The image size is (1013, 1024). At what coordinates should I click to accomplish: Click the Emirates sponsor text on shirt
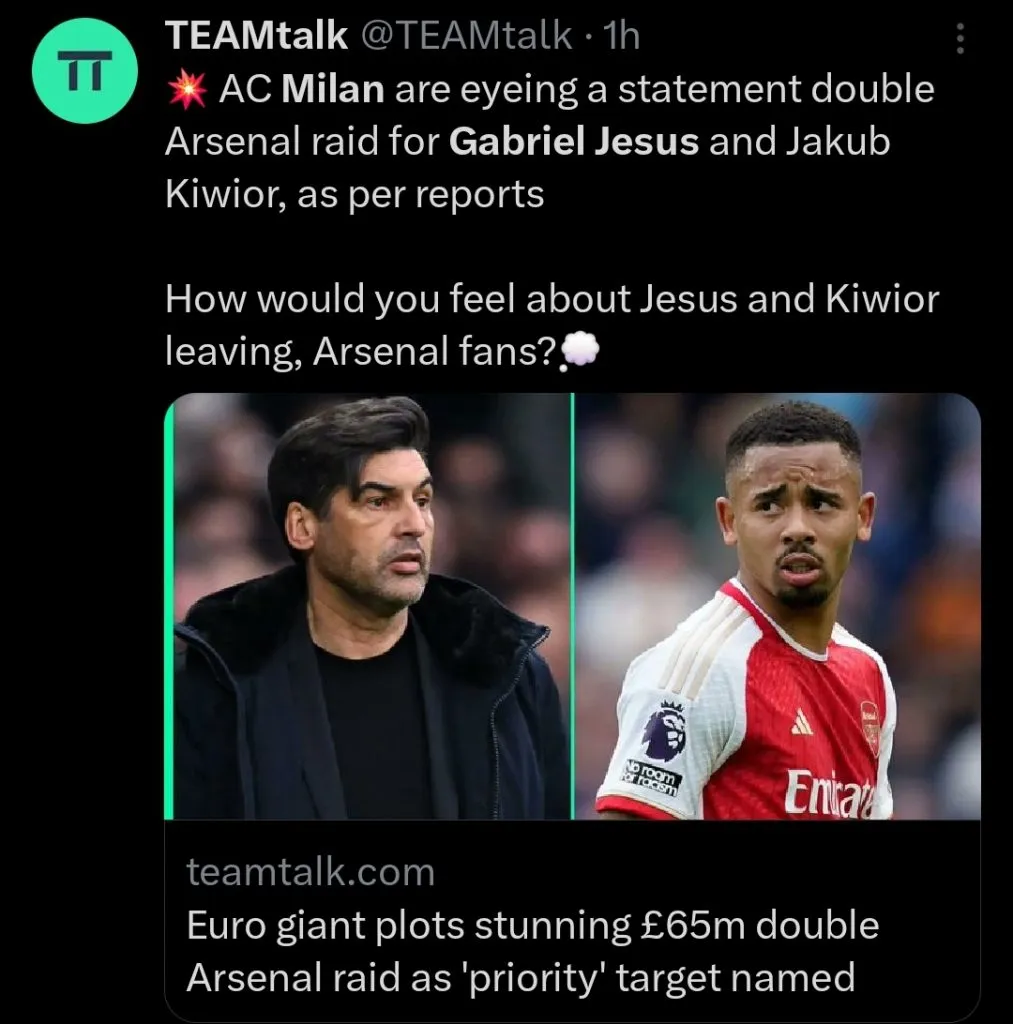tap(828, 795)
